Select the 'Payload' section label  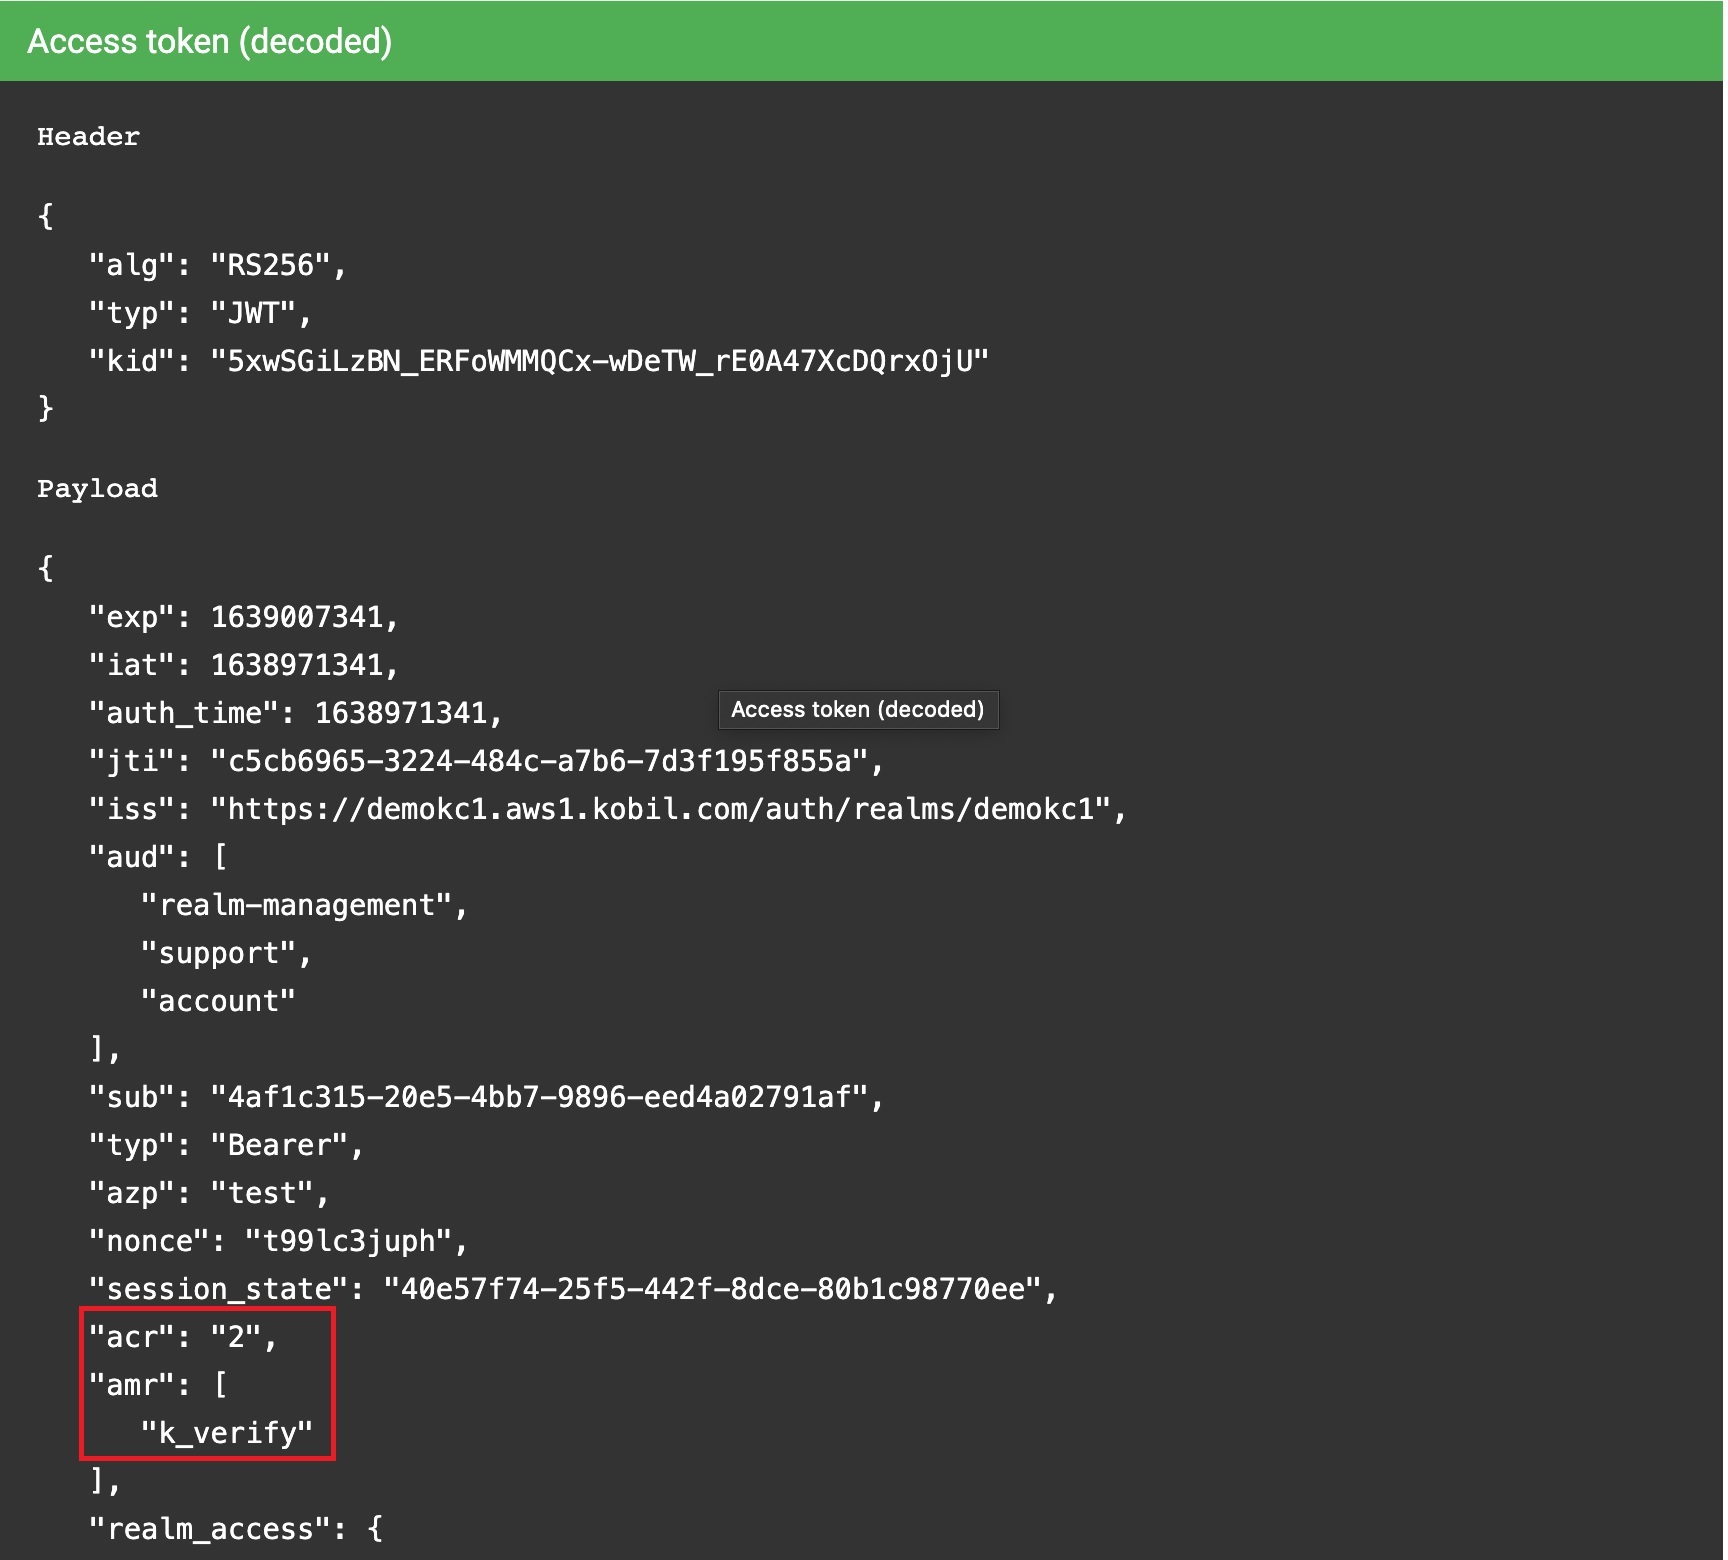(97, 489)
